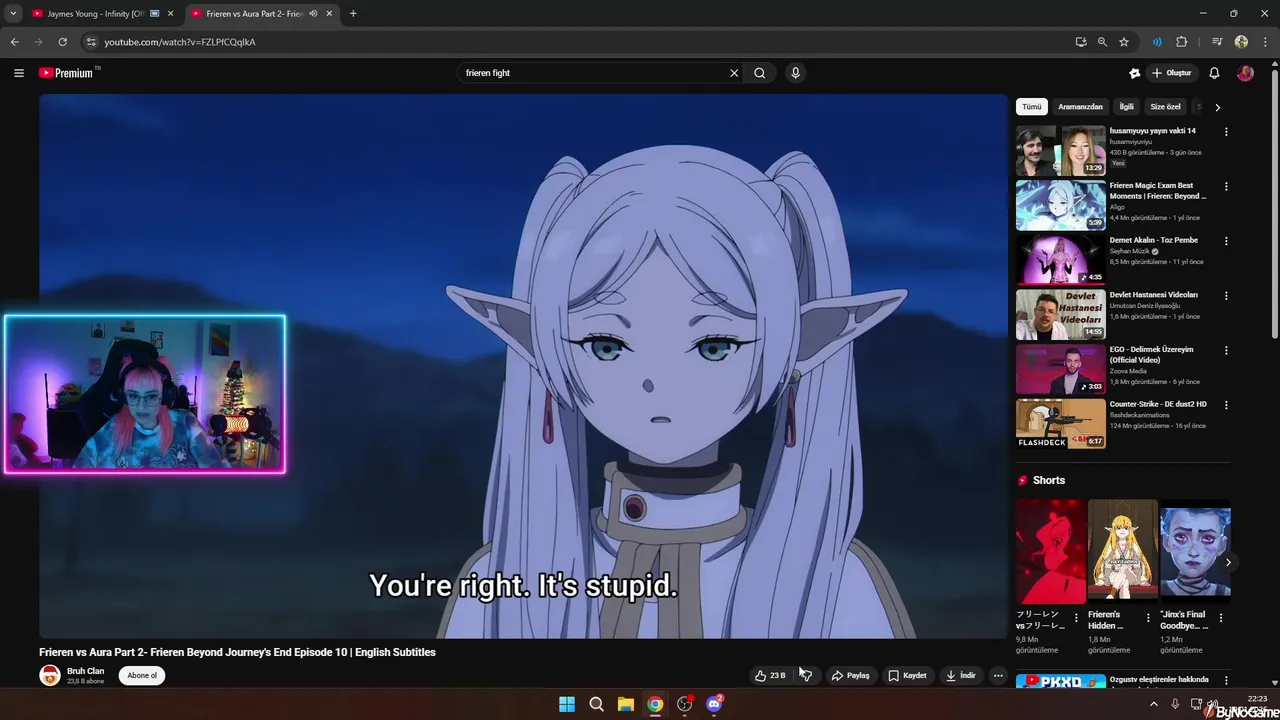
Task: Open Discord from the taskbar
Action: coord(714,704)
